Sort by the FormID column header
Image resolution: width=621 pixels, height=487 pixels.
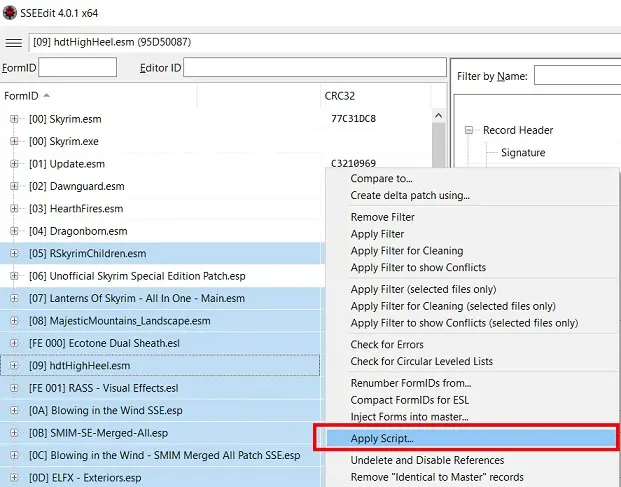pos(99,96)
